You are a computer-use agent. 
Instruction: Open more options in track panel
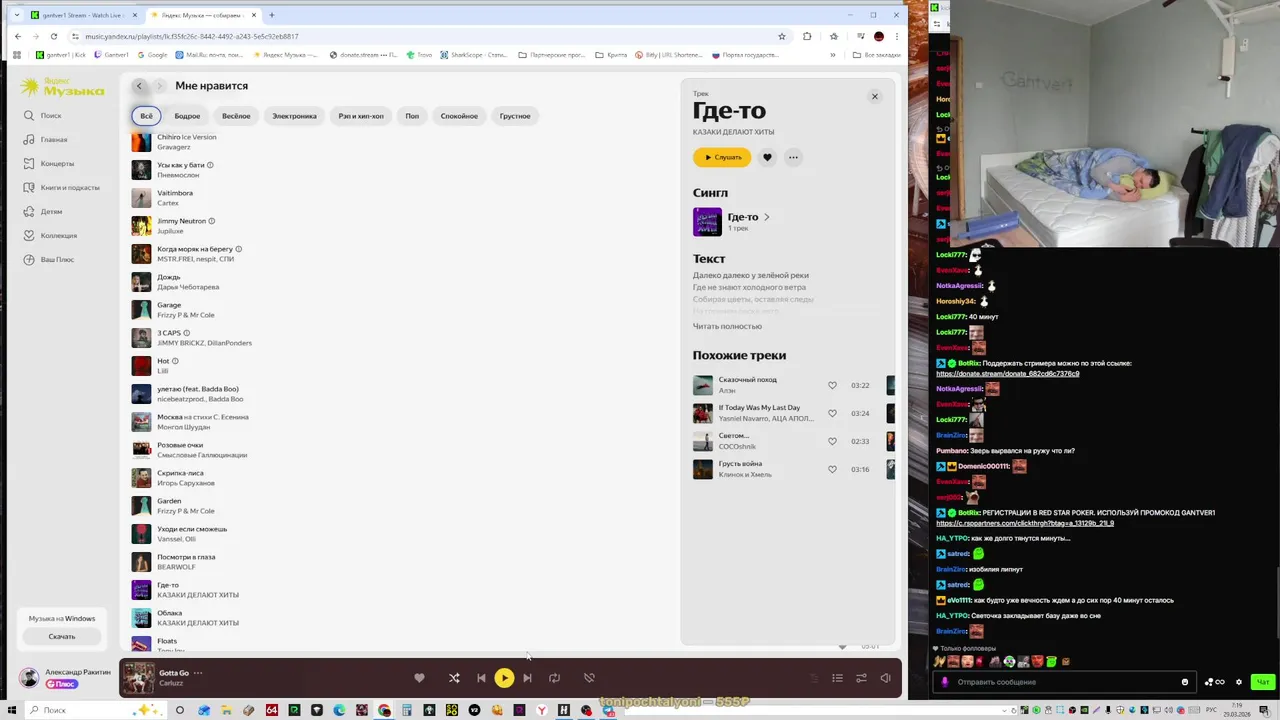[x=793, y=157]
